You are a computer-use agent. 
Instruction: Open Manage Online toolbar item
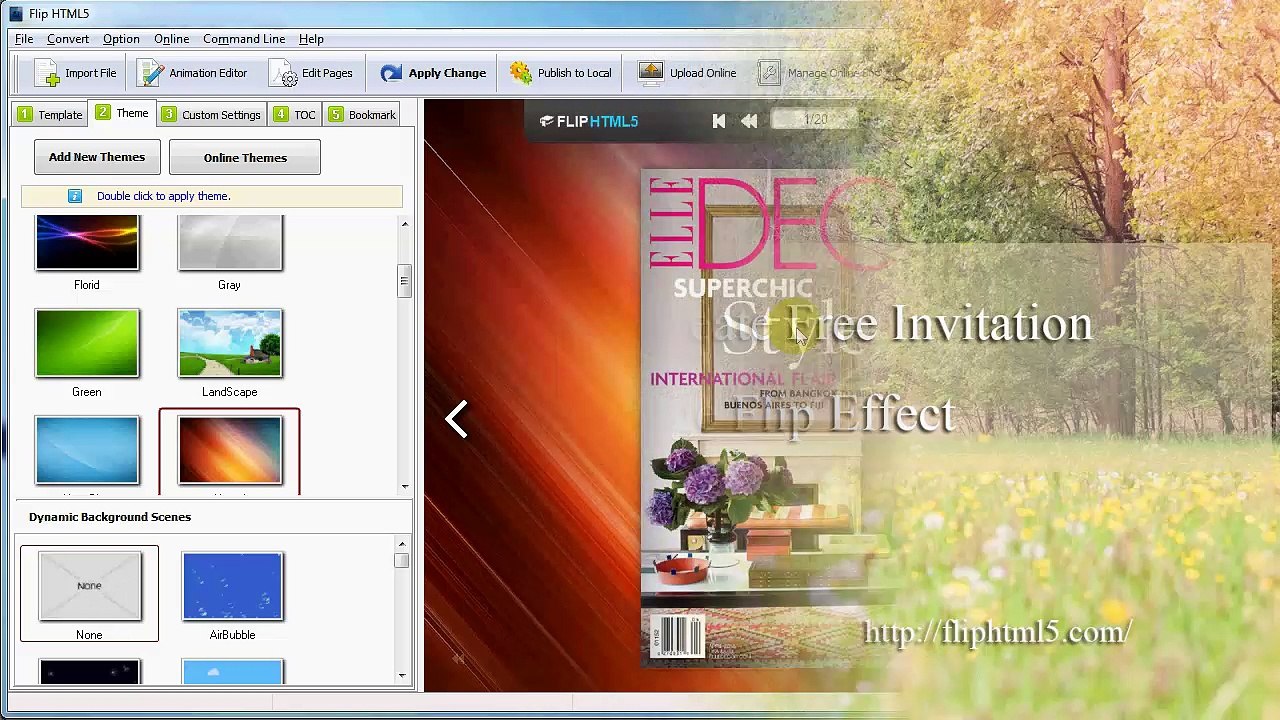[820, 73]
